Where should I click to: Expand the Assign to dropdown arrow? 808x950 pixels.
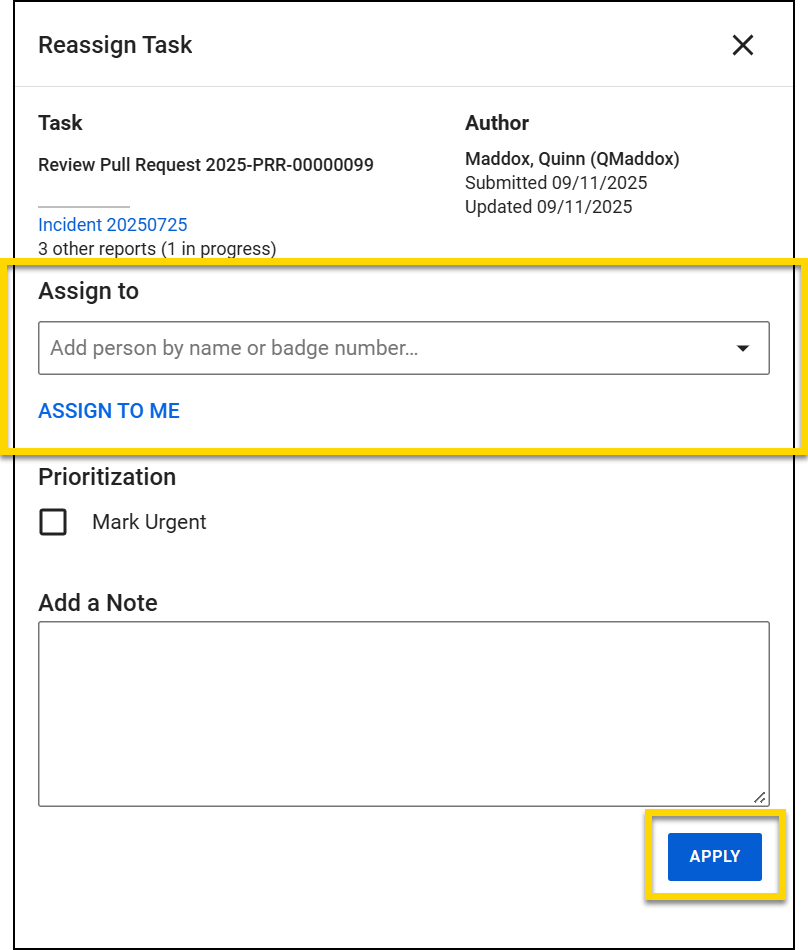coord(743,348)
